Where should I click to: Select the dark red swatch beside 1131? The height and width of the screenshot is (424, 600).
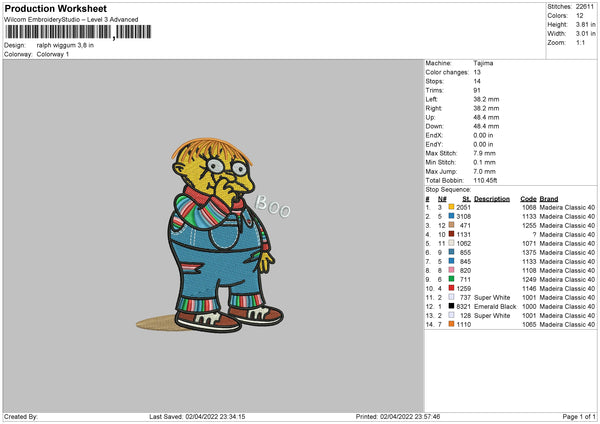451,234
